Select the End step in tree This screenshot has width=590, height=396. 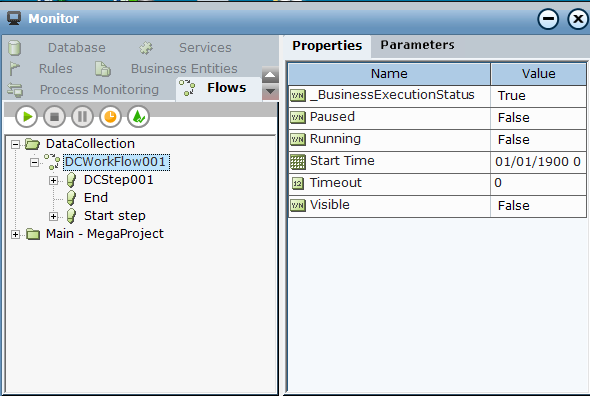pos(96,198)
